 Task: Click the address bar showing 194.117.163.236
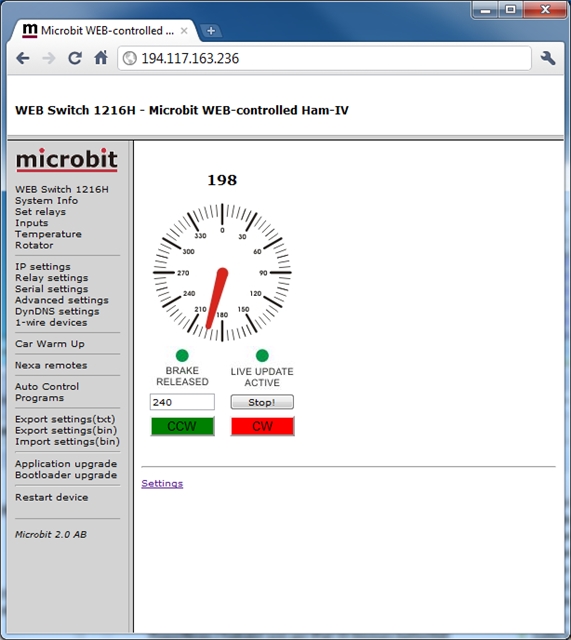(x=324, y=58)
